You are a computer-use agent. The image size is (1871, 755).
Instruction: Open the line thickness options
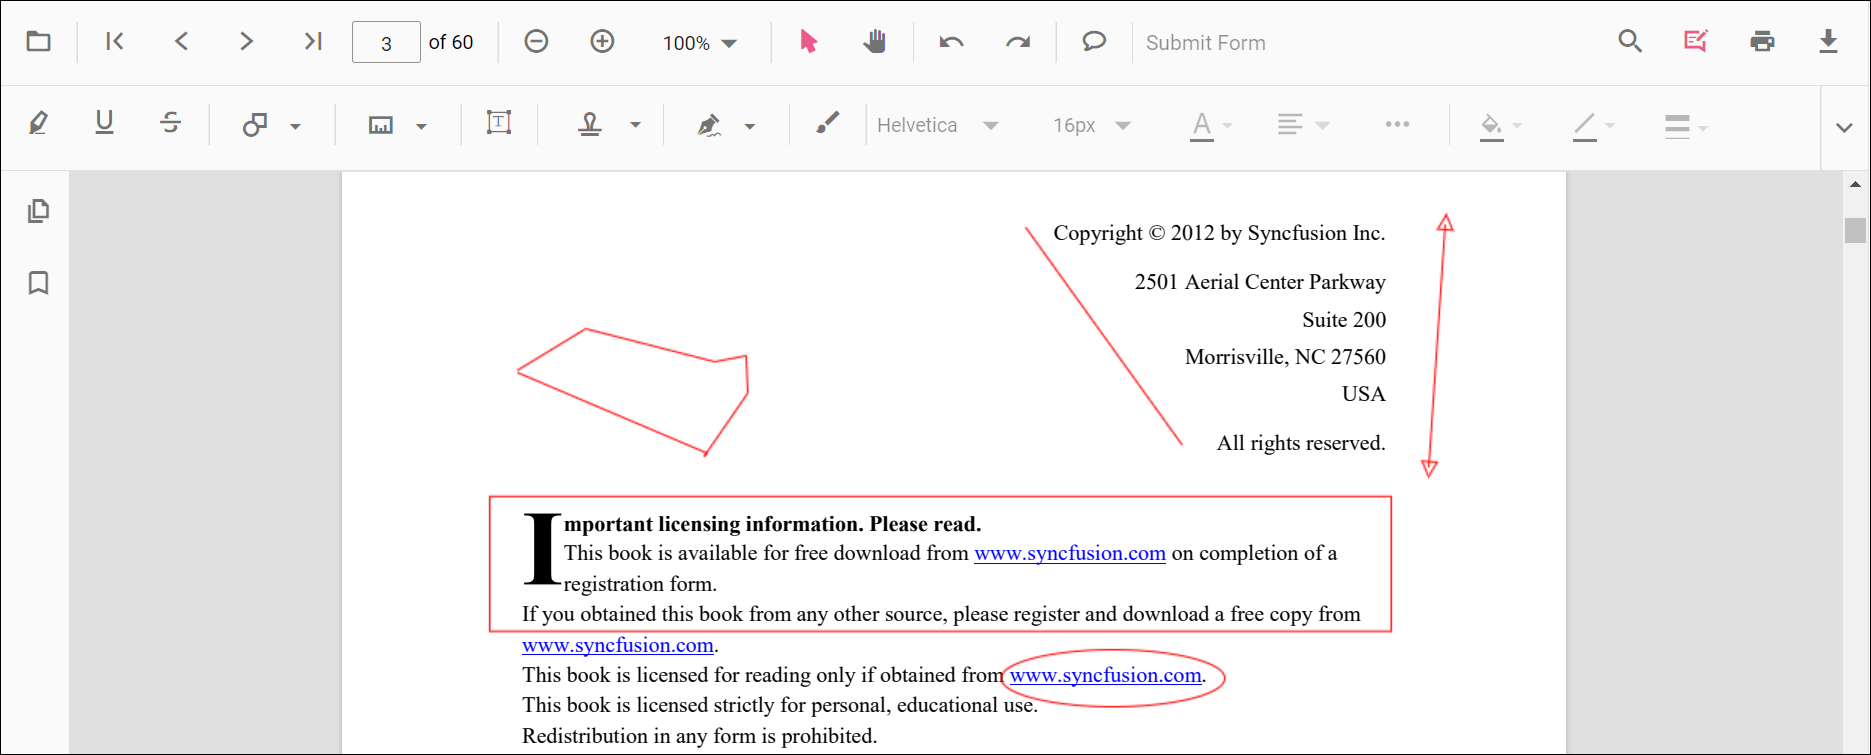(1686, 126)
